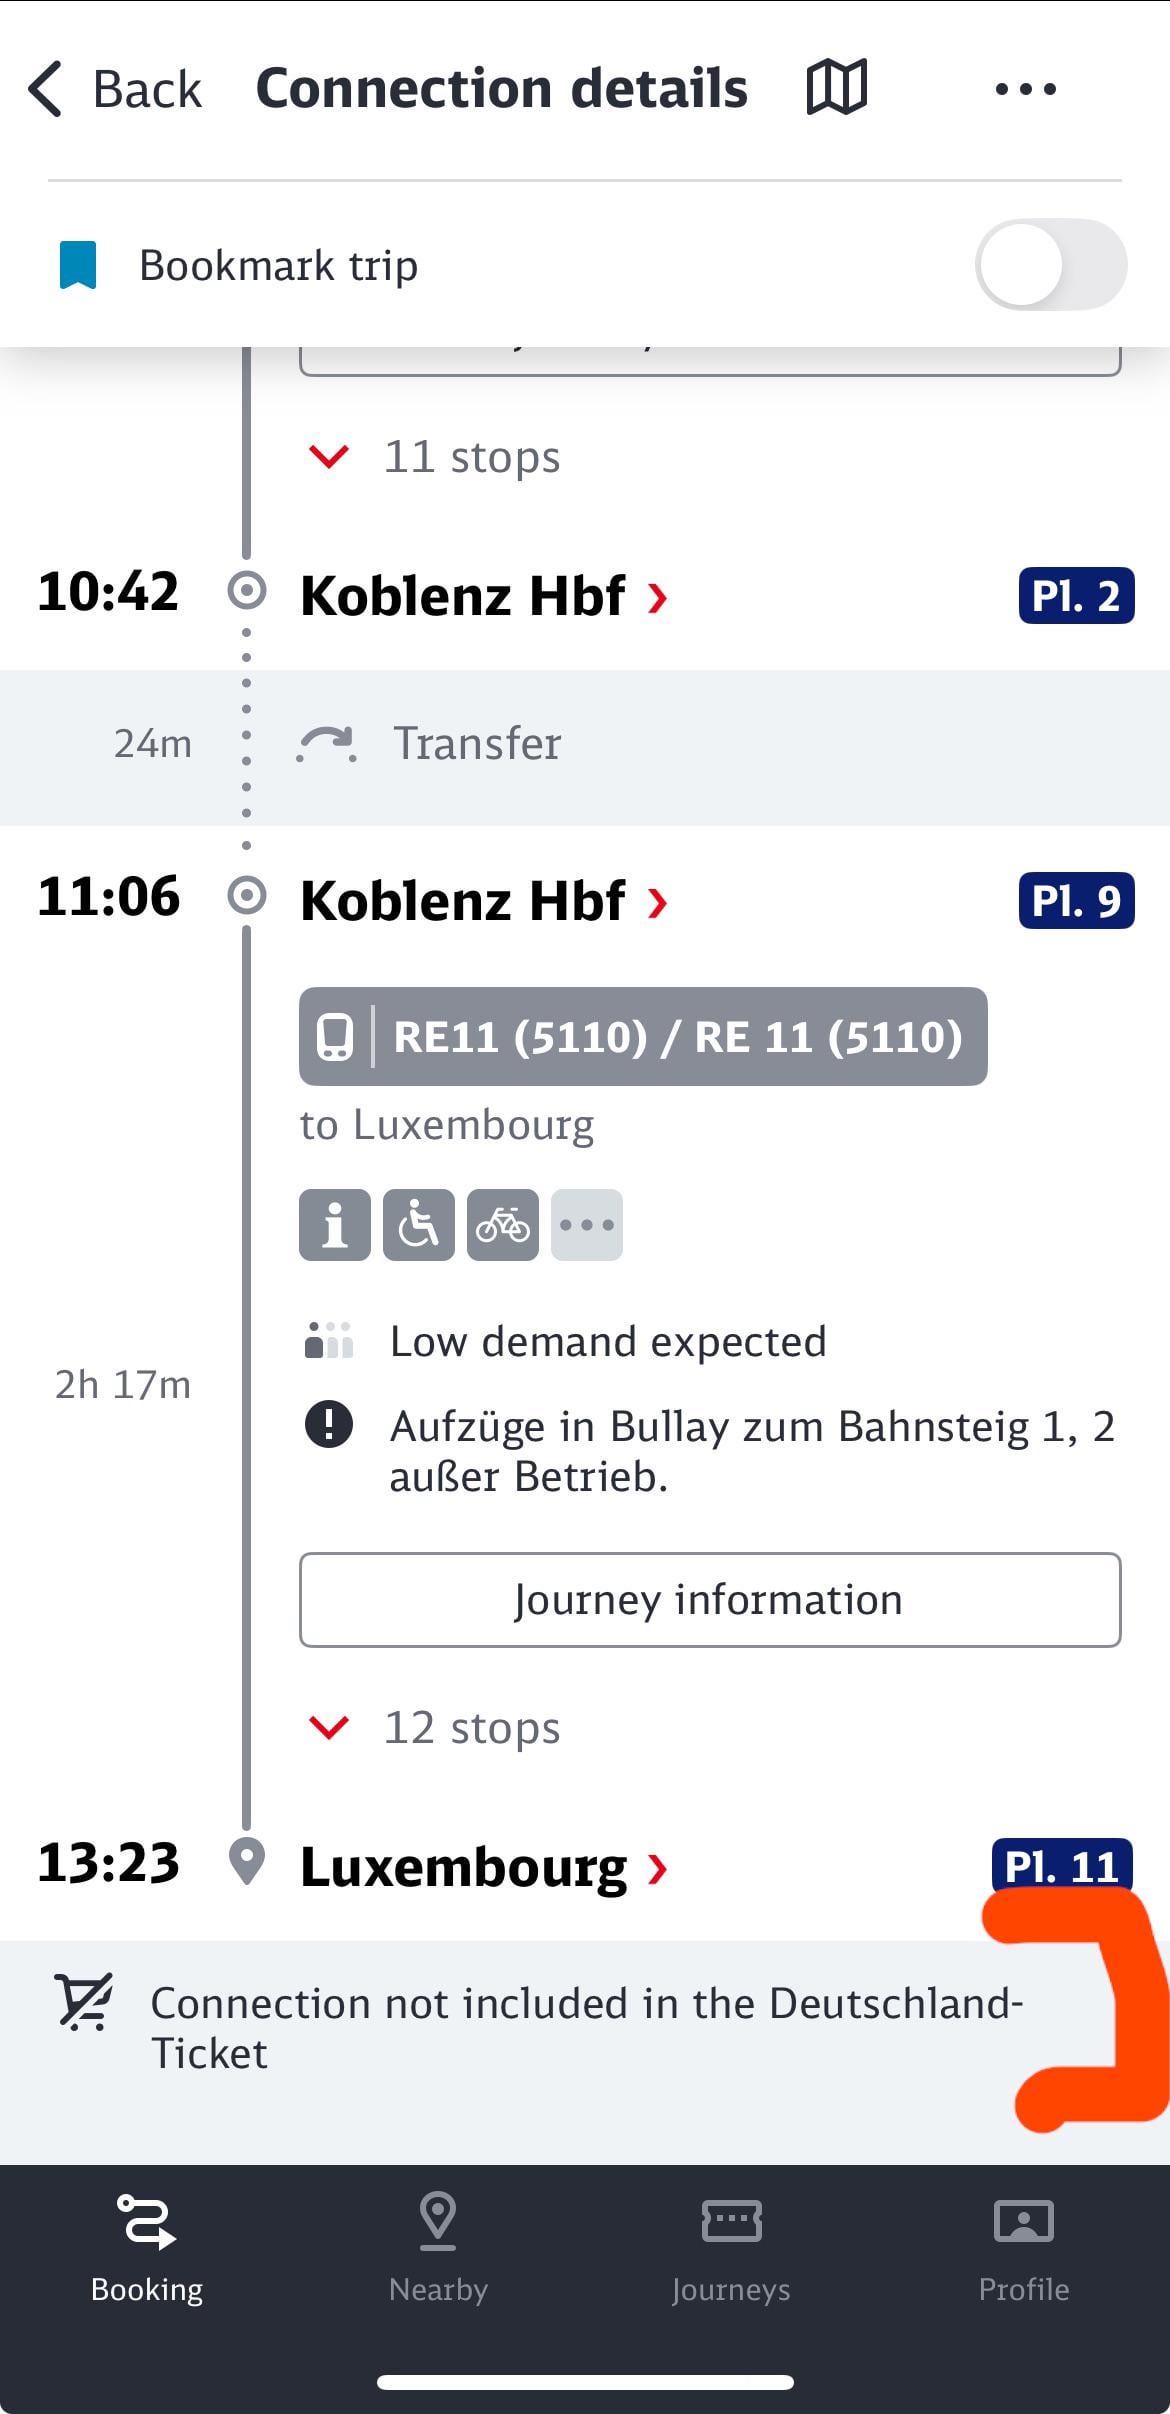Image resolution: width=1170 pixels, height=2414 pixels.
Task: Toggle the Bookmark trip switch
Action: click(1050, 265)
